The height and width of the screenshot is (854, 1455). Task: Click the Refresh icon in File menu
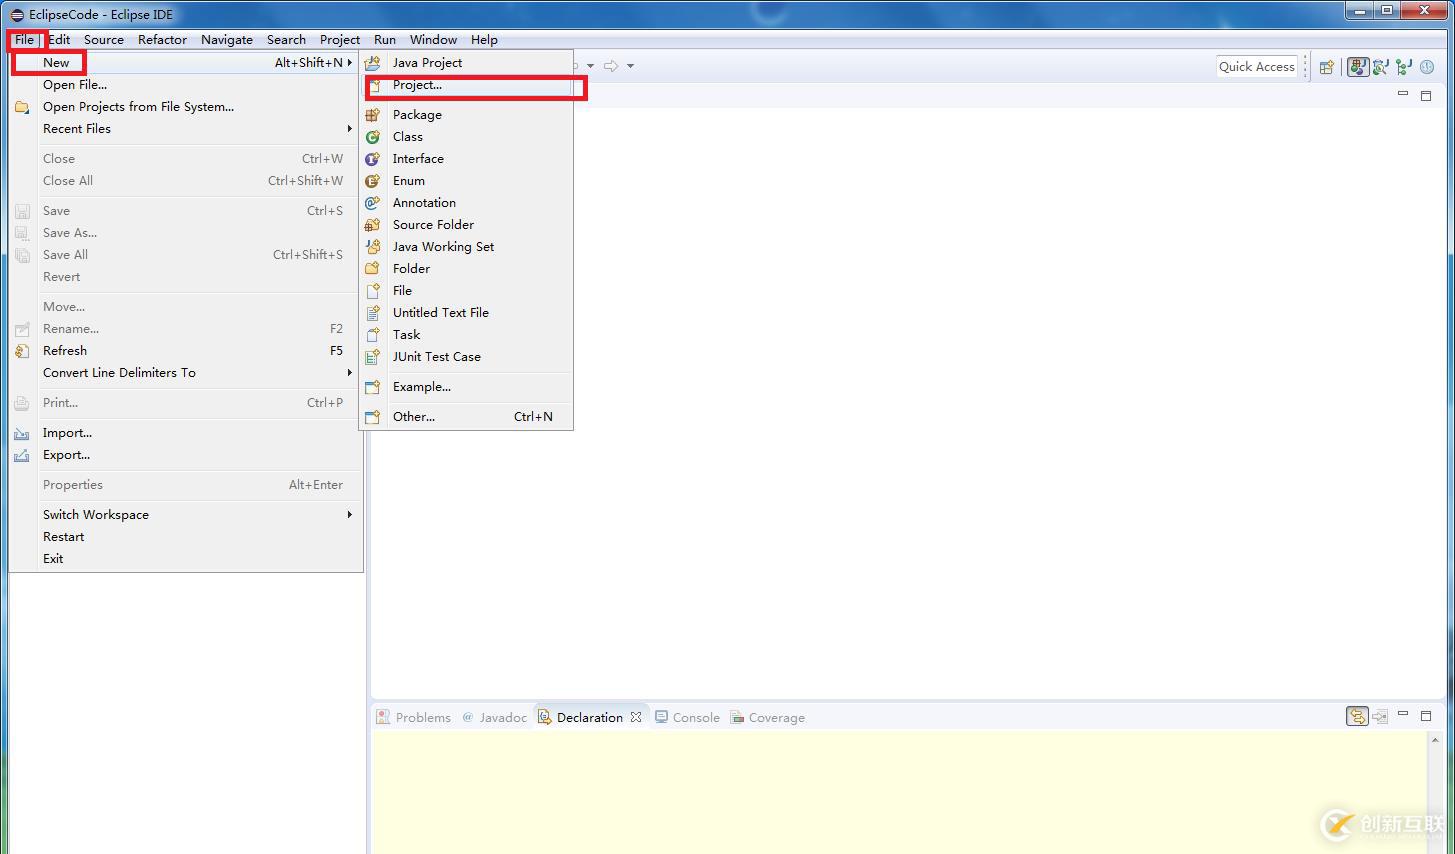tap(22, 351)
